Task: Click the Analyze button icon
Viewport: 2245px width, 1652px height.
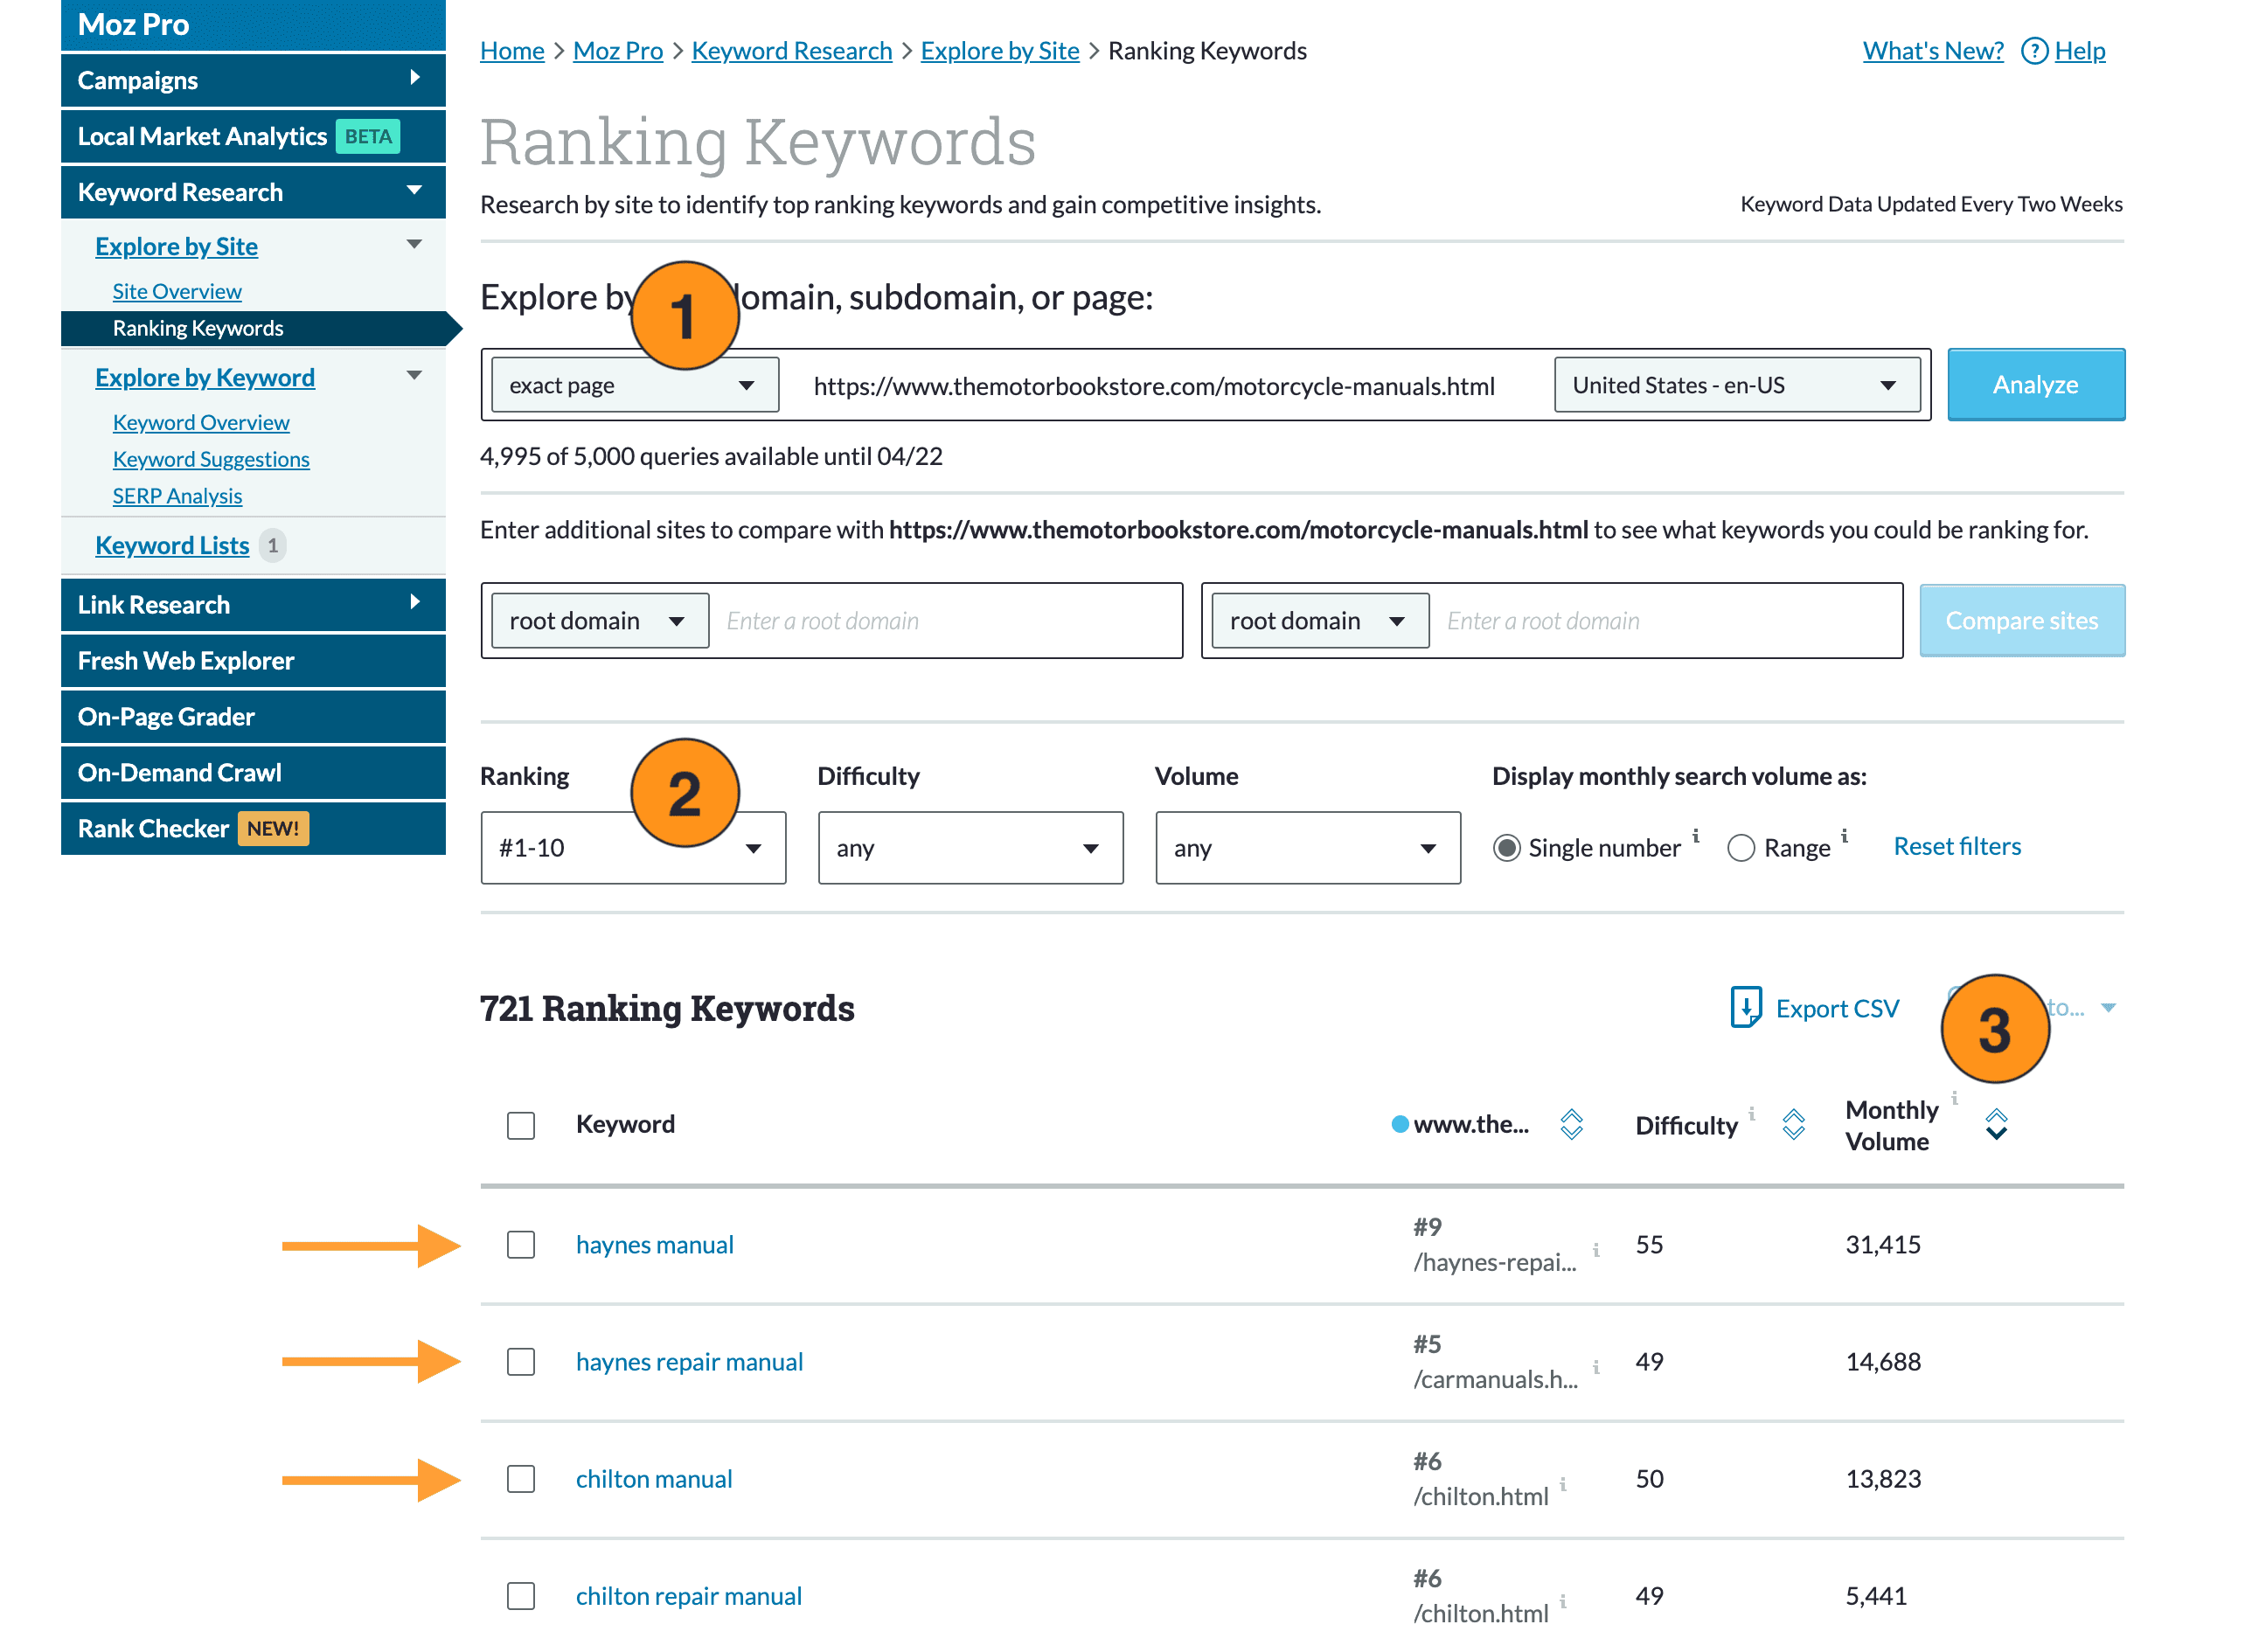Action: tap(2034, 385)
